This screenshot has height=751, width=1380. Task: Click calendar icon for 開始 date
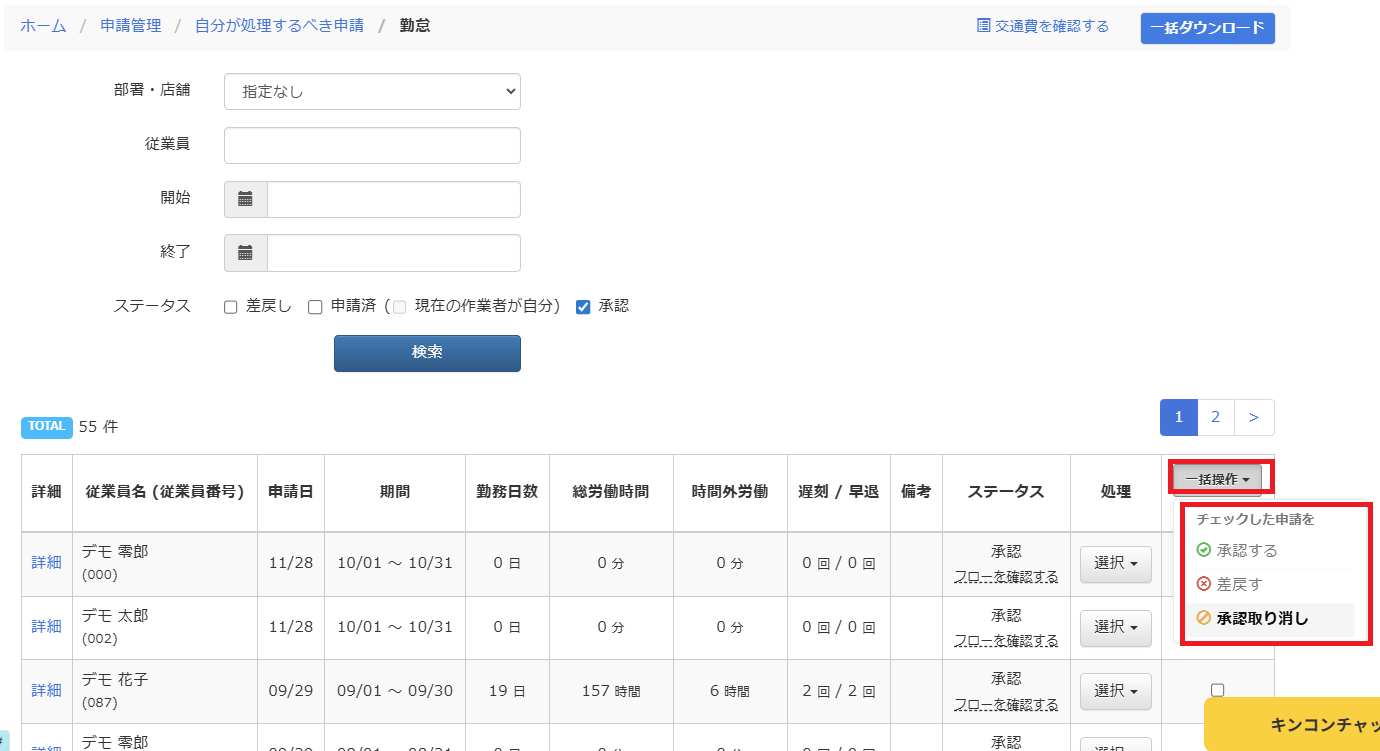tap(246, 199)
